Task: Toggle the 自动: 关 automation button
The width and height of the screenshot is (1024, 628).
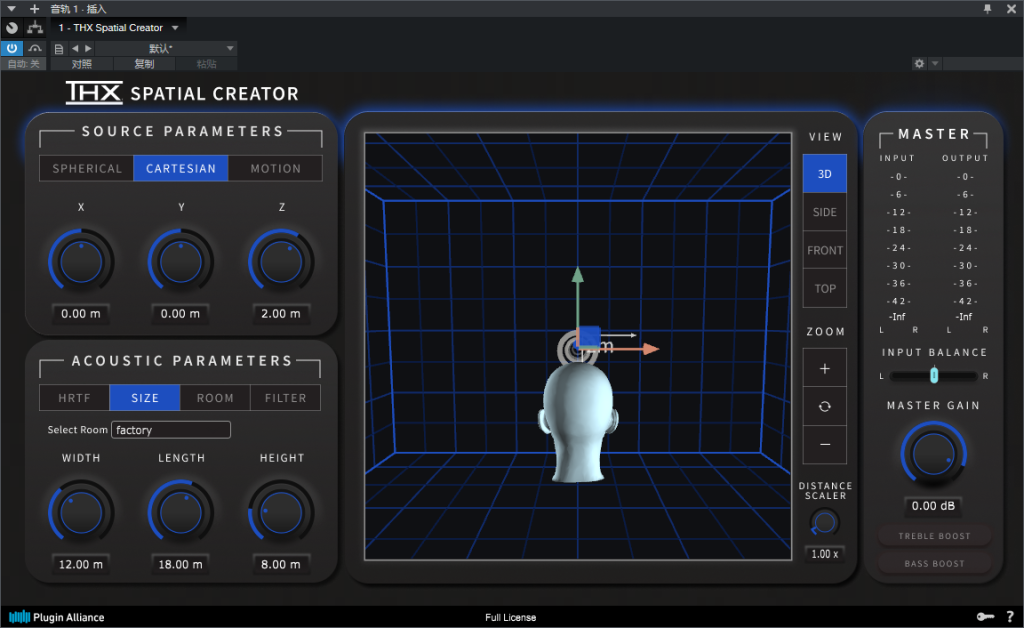Action: (24, 63)
